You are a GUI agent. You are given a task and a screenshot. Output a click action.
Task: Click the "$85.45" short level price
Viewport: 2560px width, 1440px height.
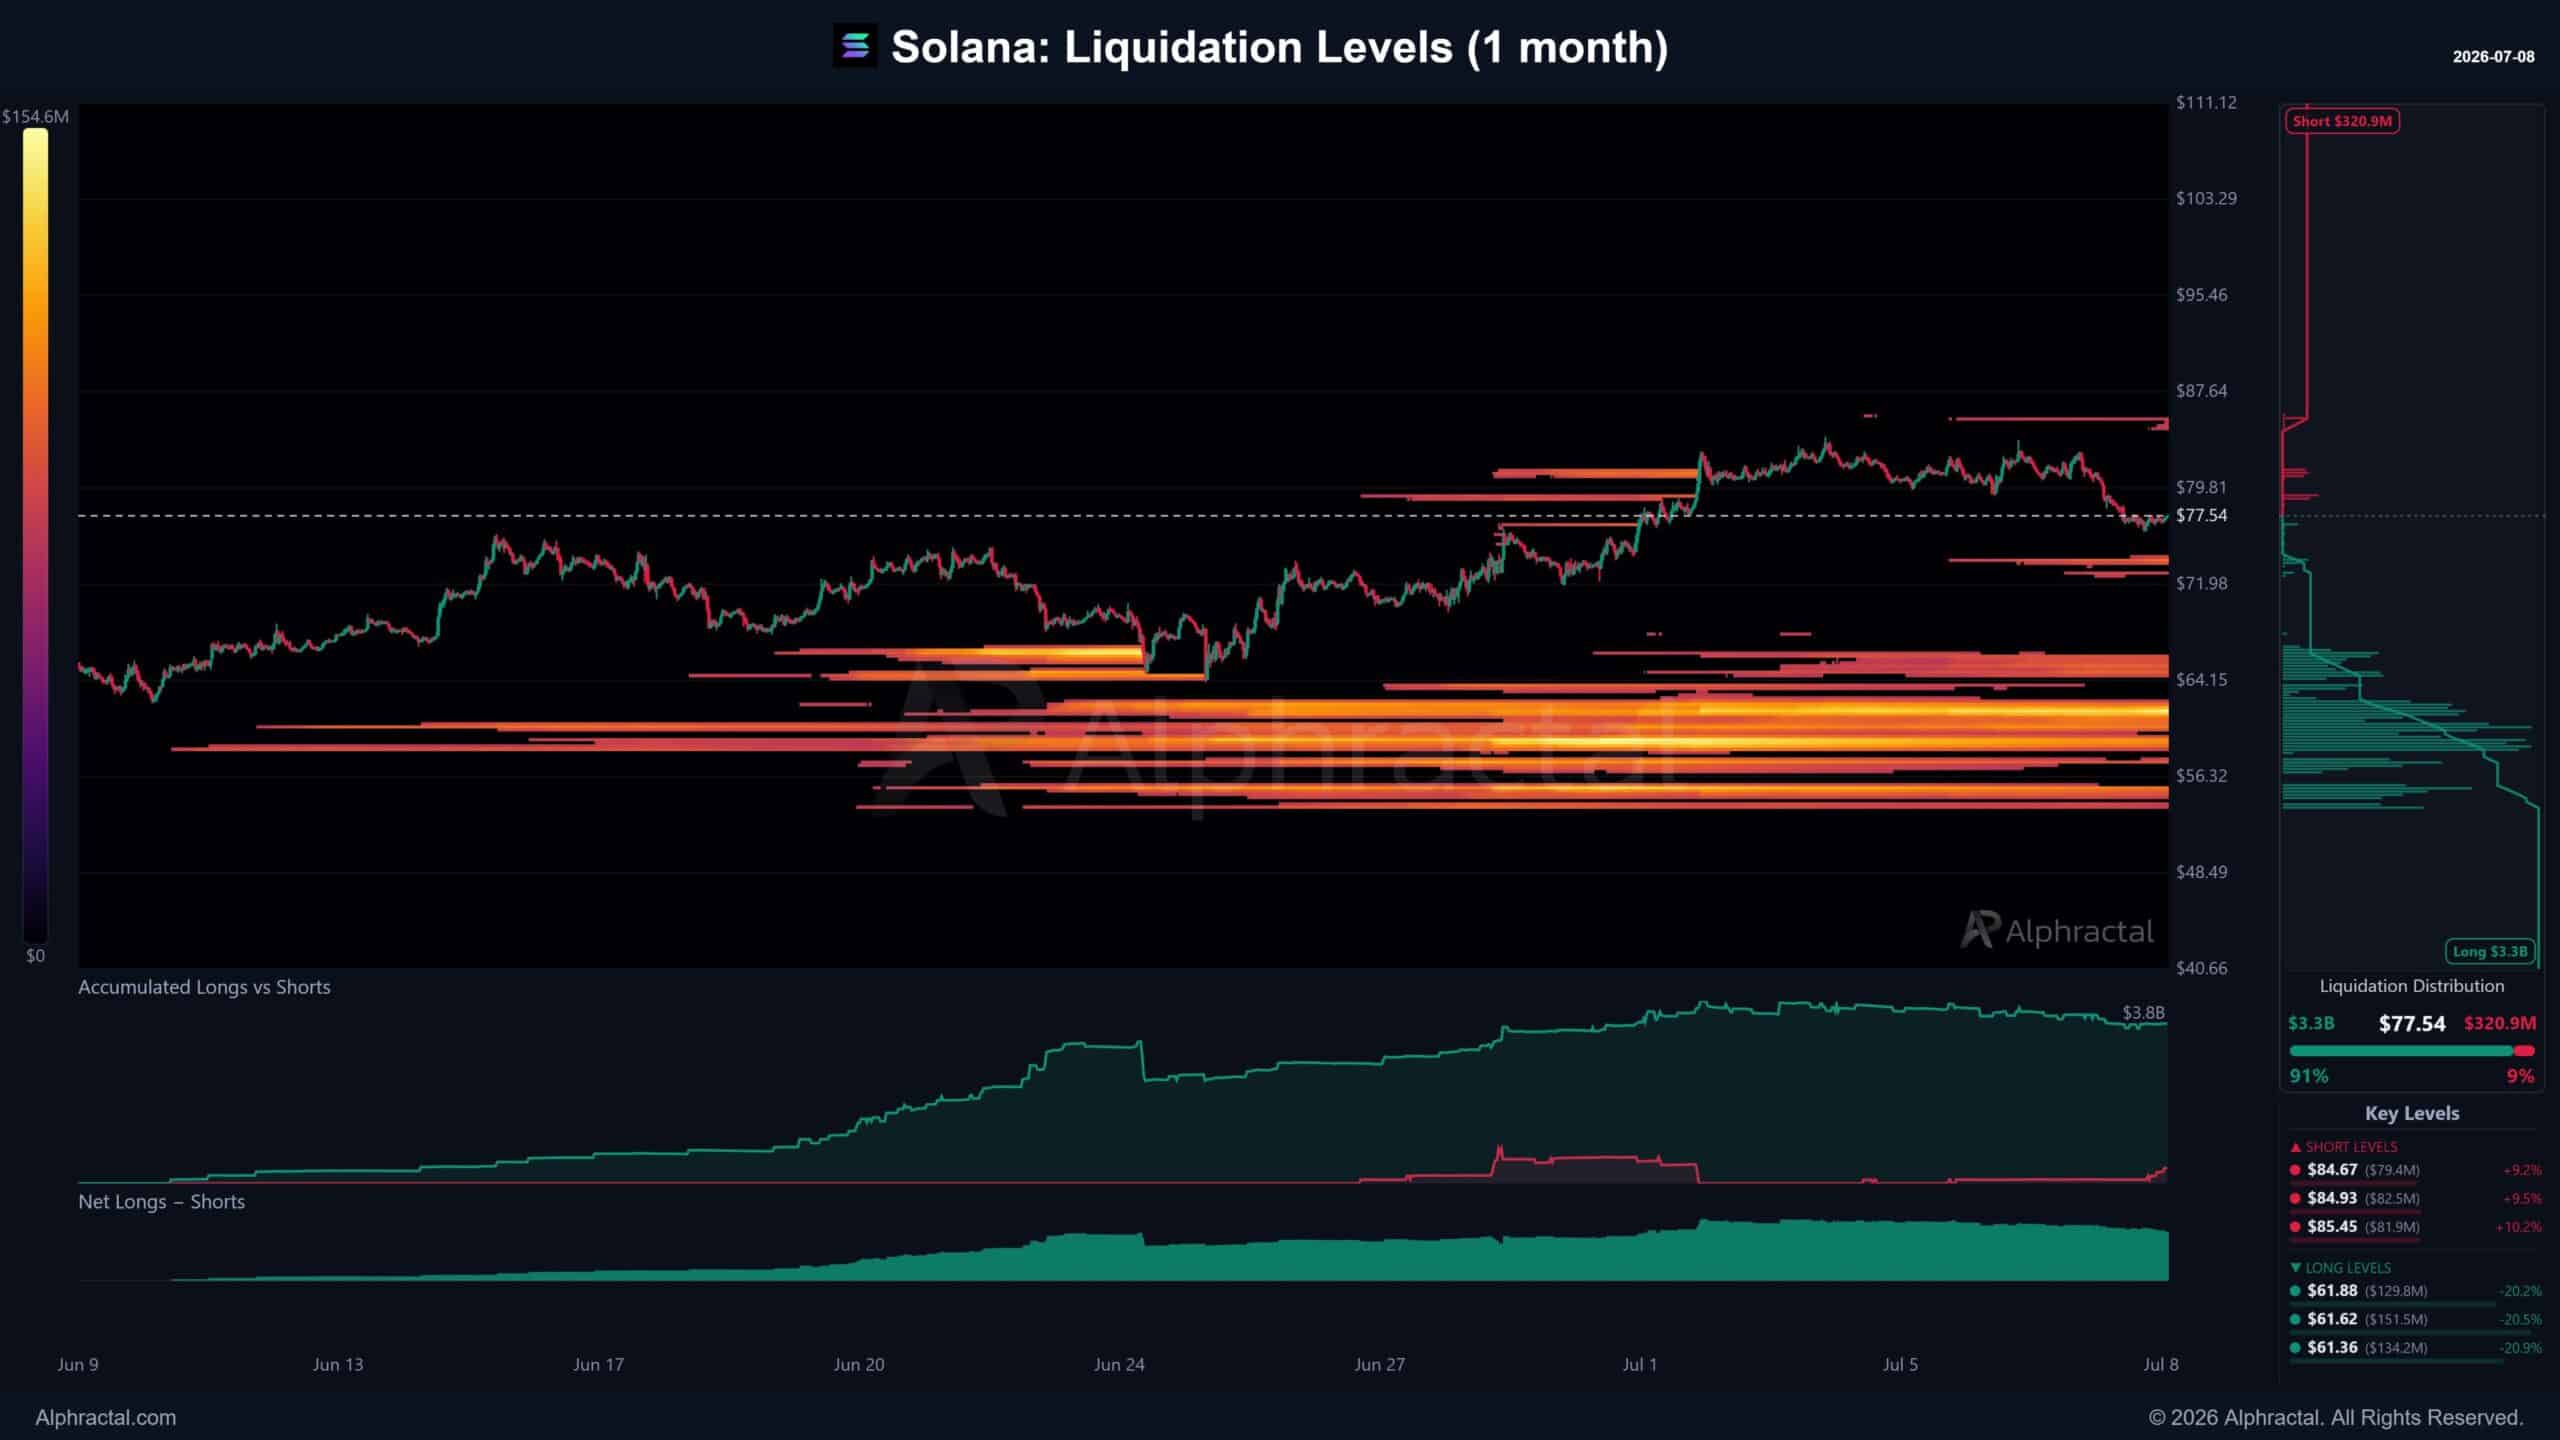pyautogui.click(x=2332, y=1227)
